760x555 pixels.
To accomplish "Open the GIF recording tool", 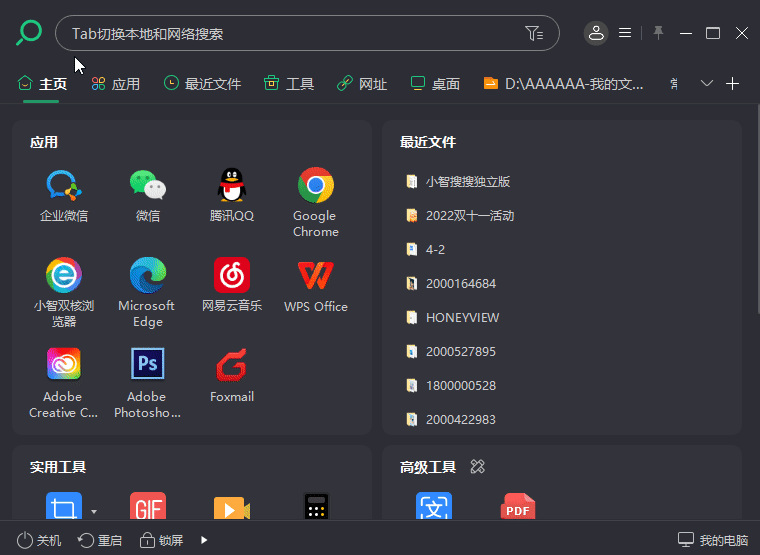I will (x=148, y=506).
